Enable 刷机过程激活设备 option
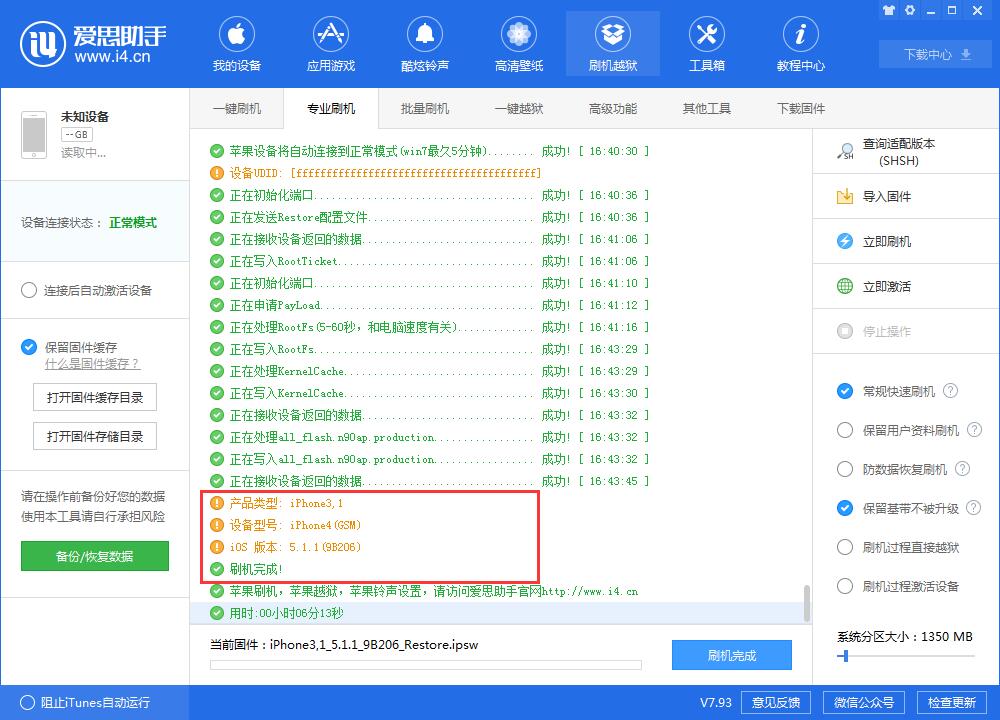The image size is (1000, 720). click(844, 586)
